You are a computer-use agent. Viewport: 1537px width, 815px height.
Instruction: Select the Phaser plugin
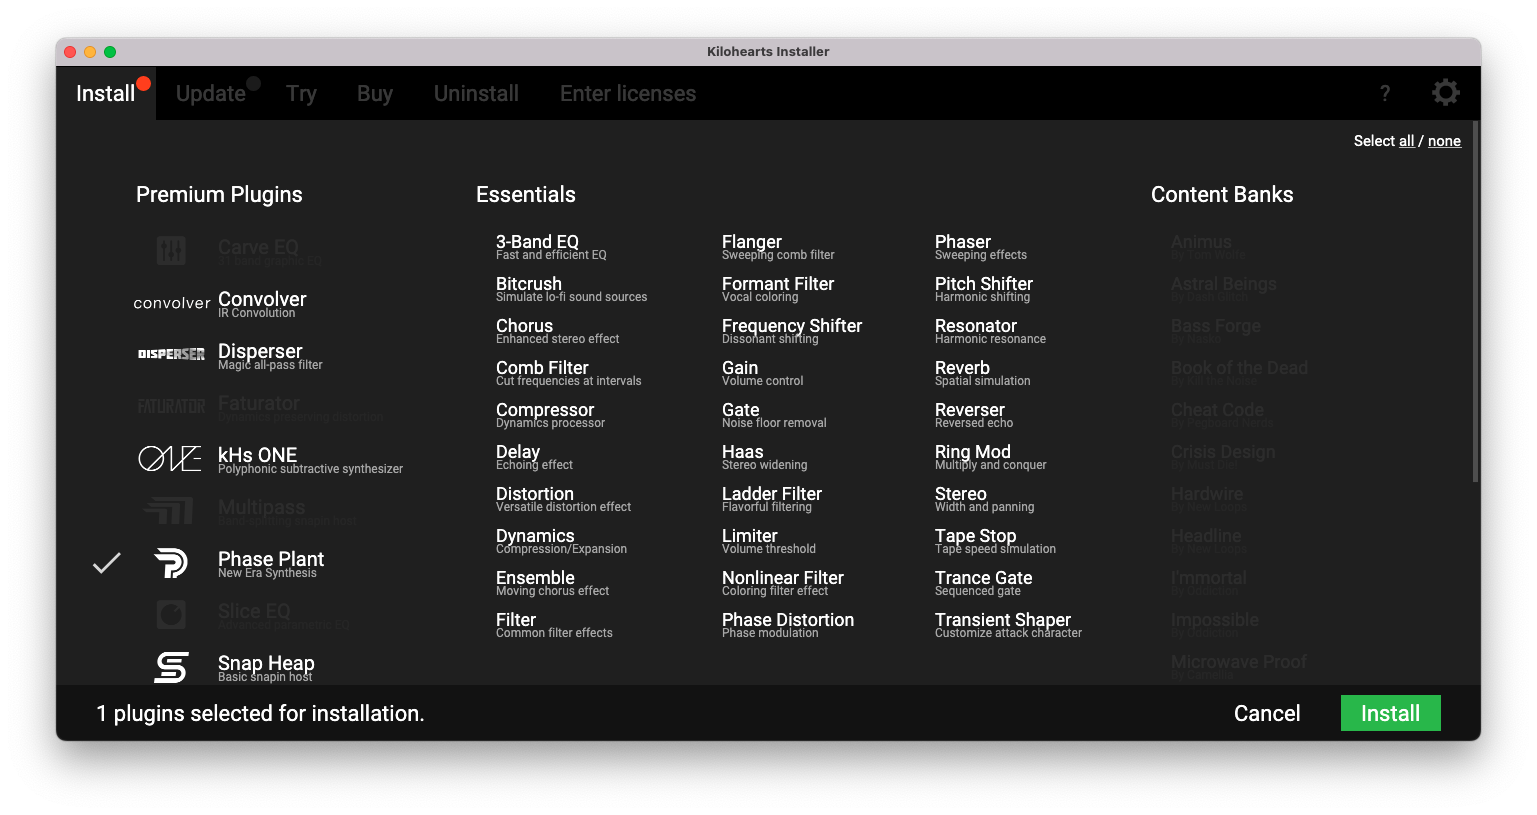980,247
